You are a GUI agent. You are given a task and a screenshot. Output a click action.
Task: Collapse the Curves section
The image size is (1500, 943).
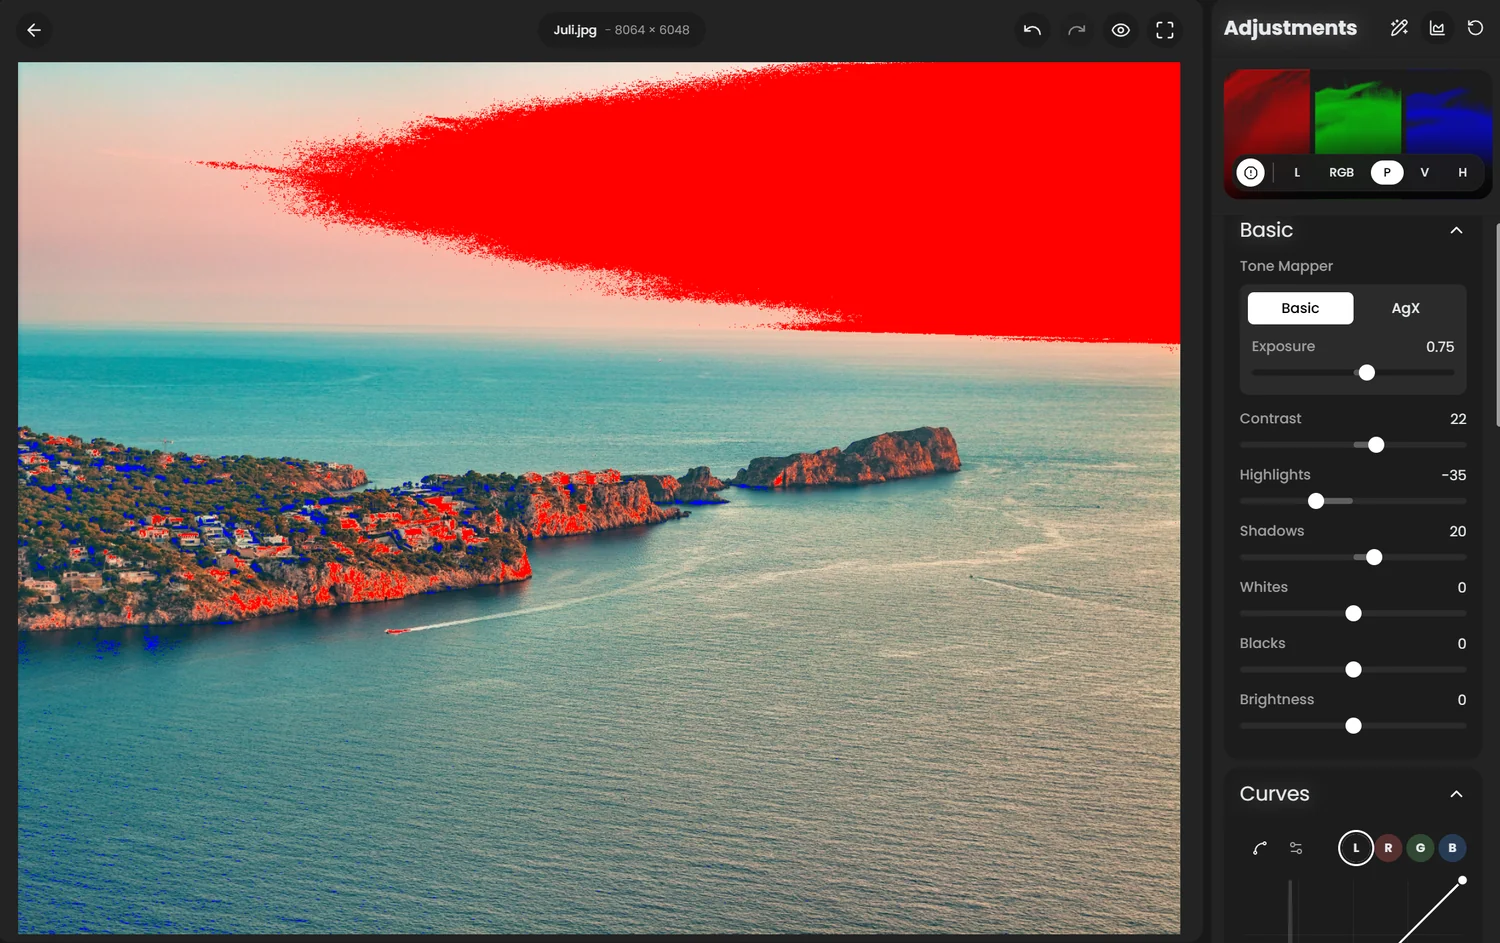pyautogui.click(x=1456, y=794)
